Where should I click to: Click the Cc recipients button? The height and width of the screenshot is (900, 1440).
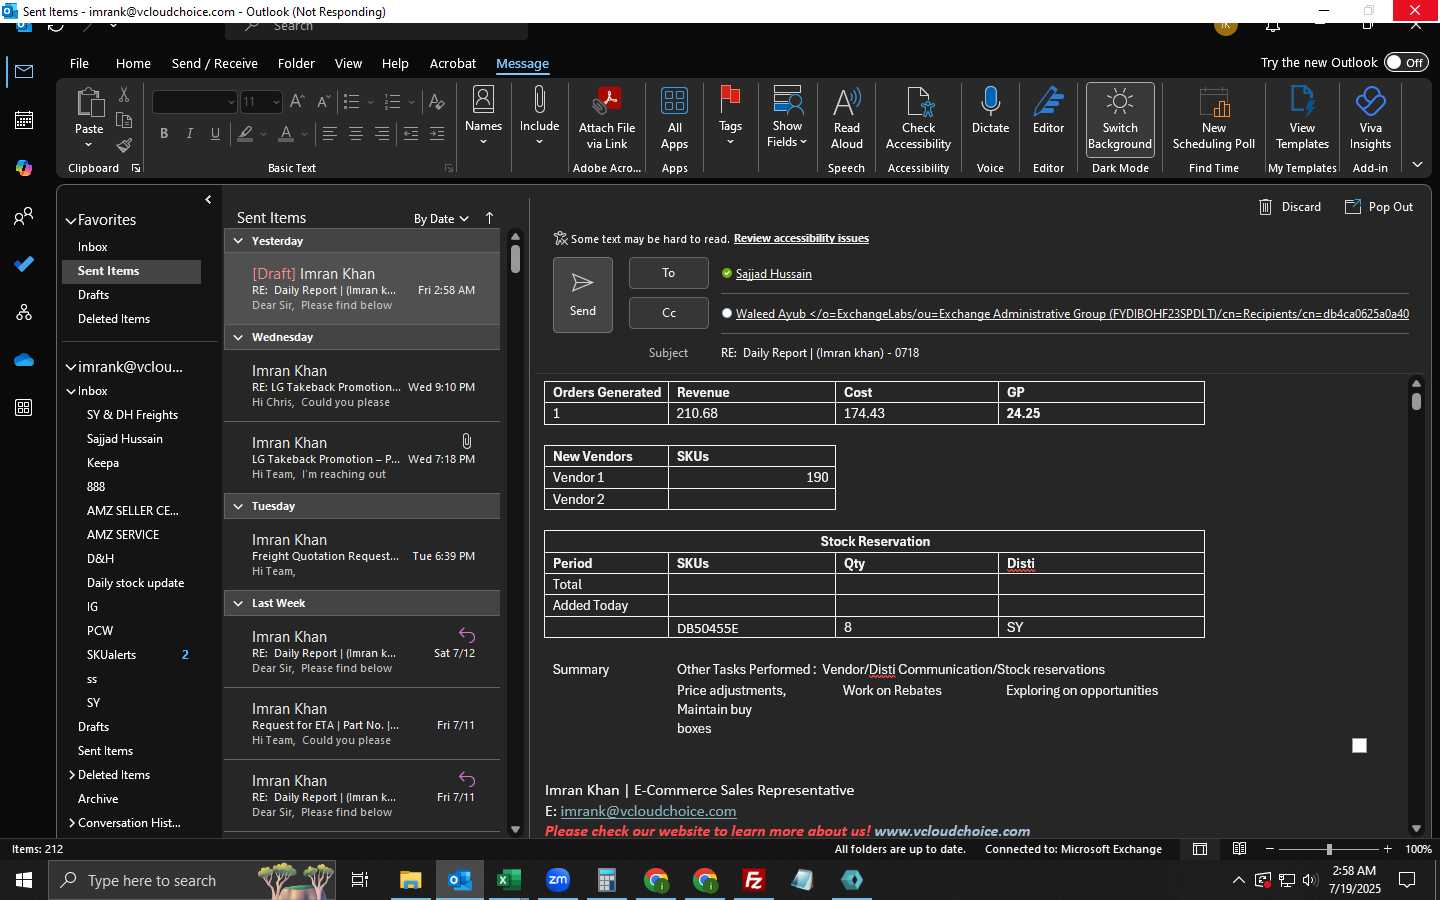click(x=668, y=313)
